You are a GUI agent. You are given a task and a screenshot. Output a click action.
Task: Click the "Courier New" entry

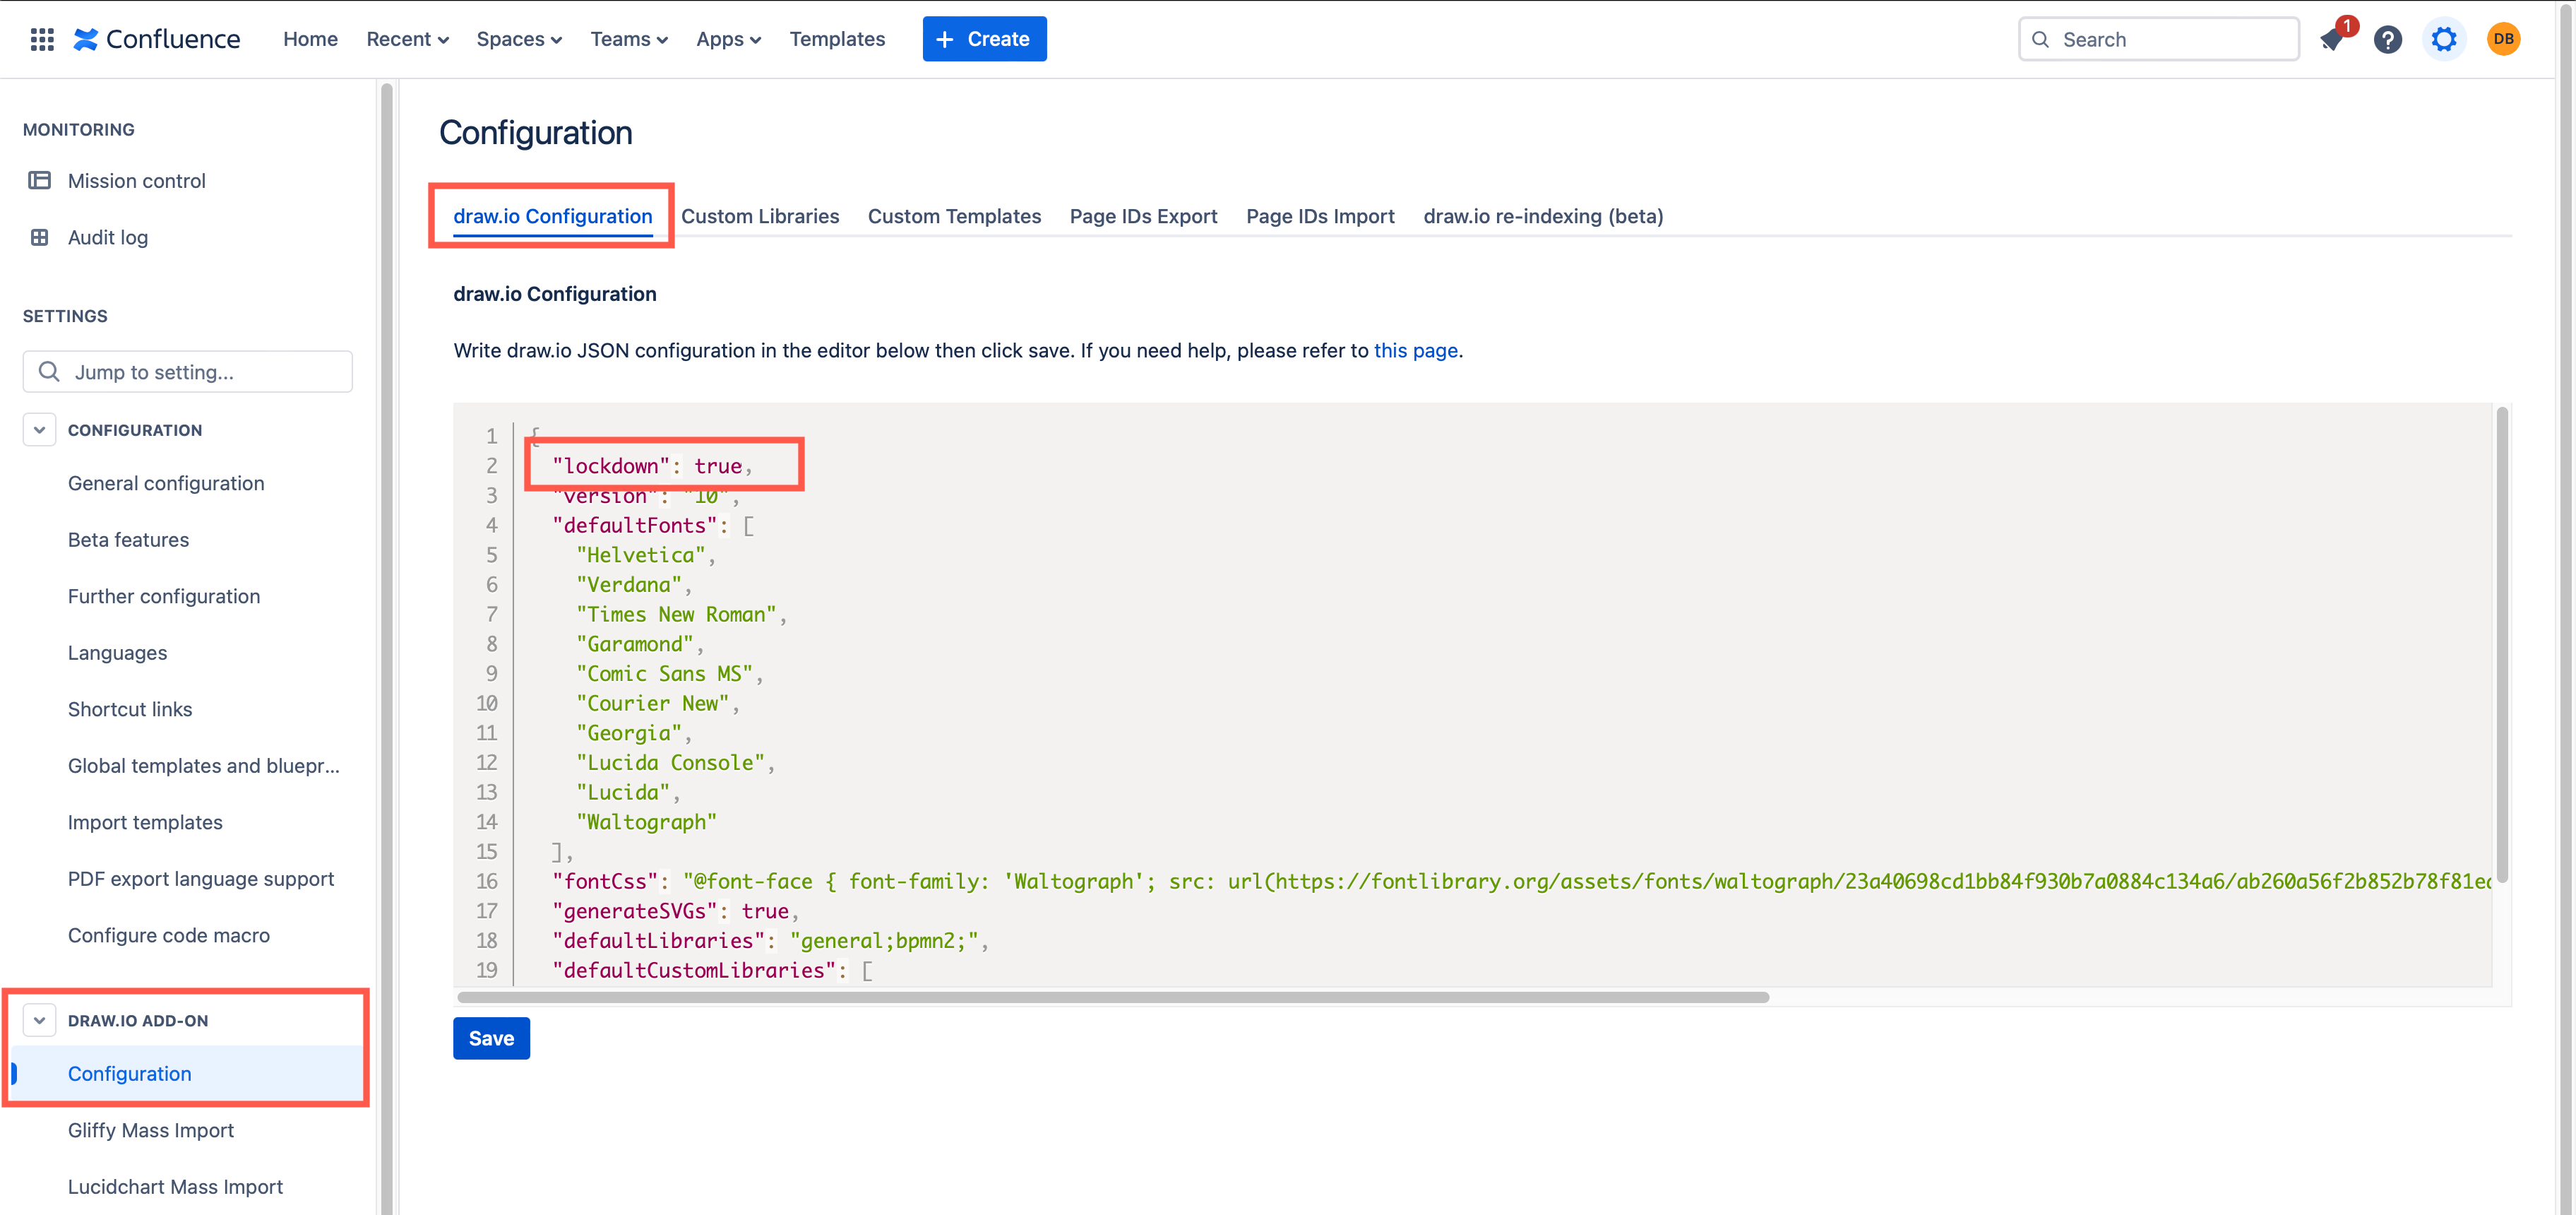pyautogui.click(x=657, y=703)
